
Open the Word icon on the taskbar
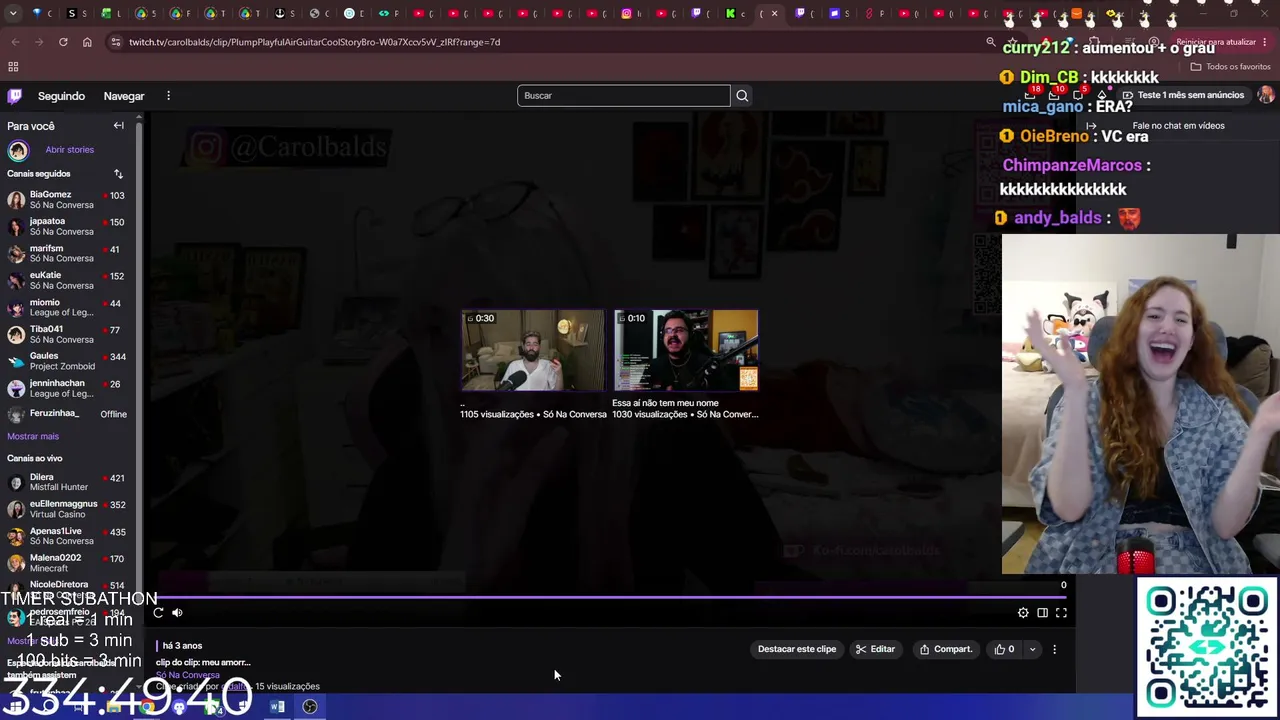click(278, 707)
